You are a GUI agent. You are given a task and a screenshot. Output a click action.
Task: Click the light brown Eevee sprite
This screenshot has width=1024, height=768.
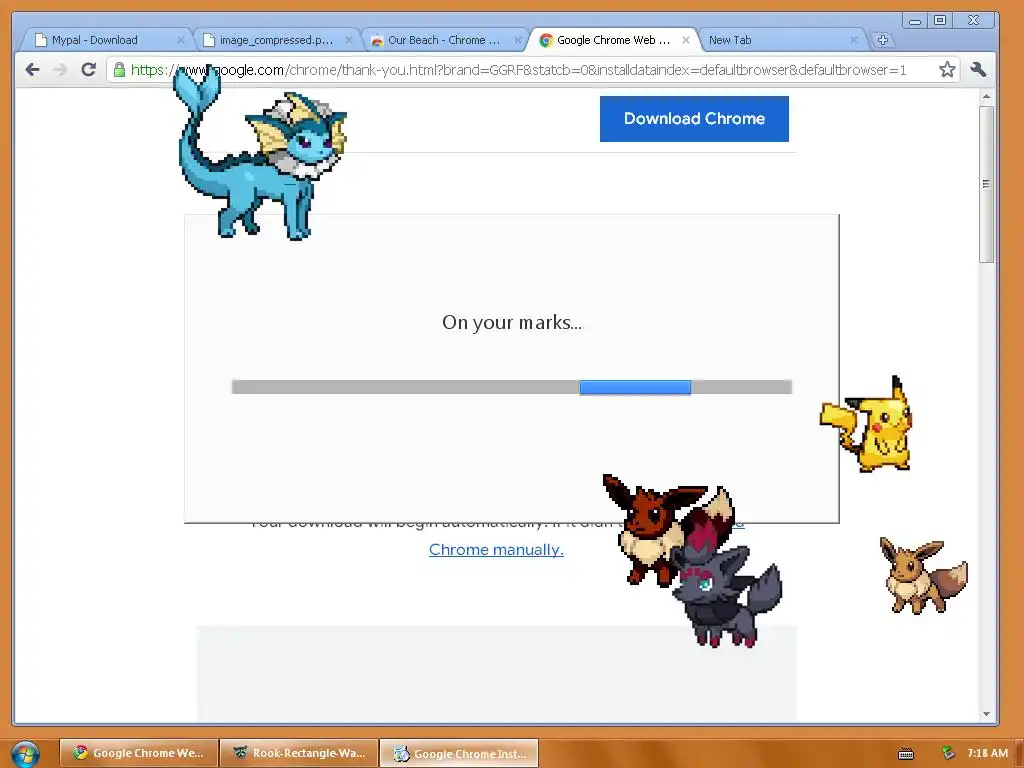(923, 575)
